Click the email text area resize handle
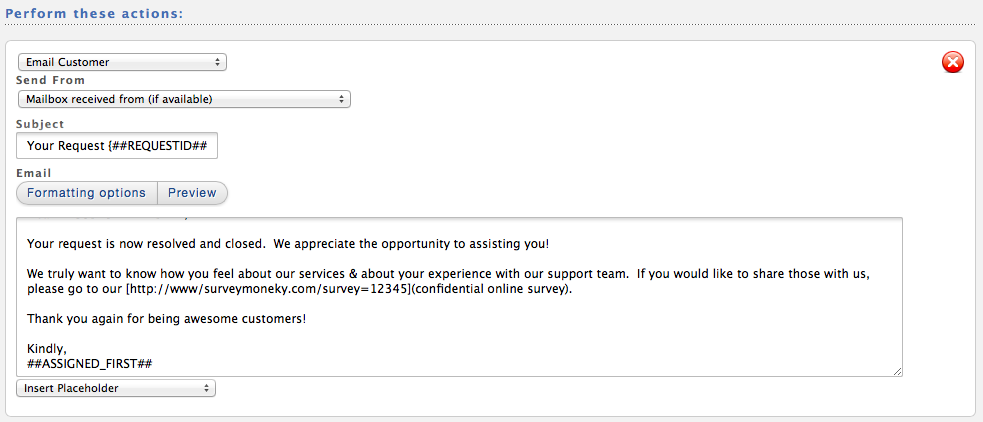 coord(898,372)
